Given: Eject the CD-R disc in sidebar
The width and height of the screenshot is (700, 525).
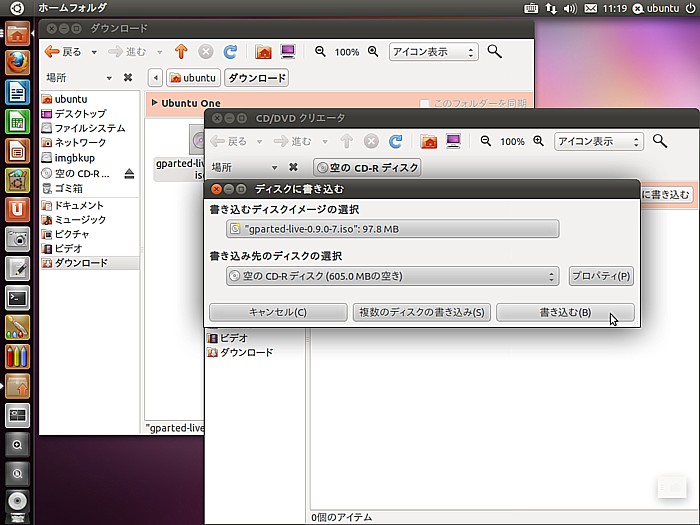Looking at the screenshot, I should [129, 174].
